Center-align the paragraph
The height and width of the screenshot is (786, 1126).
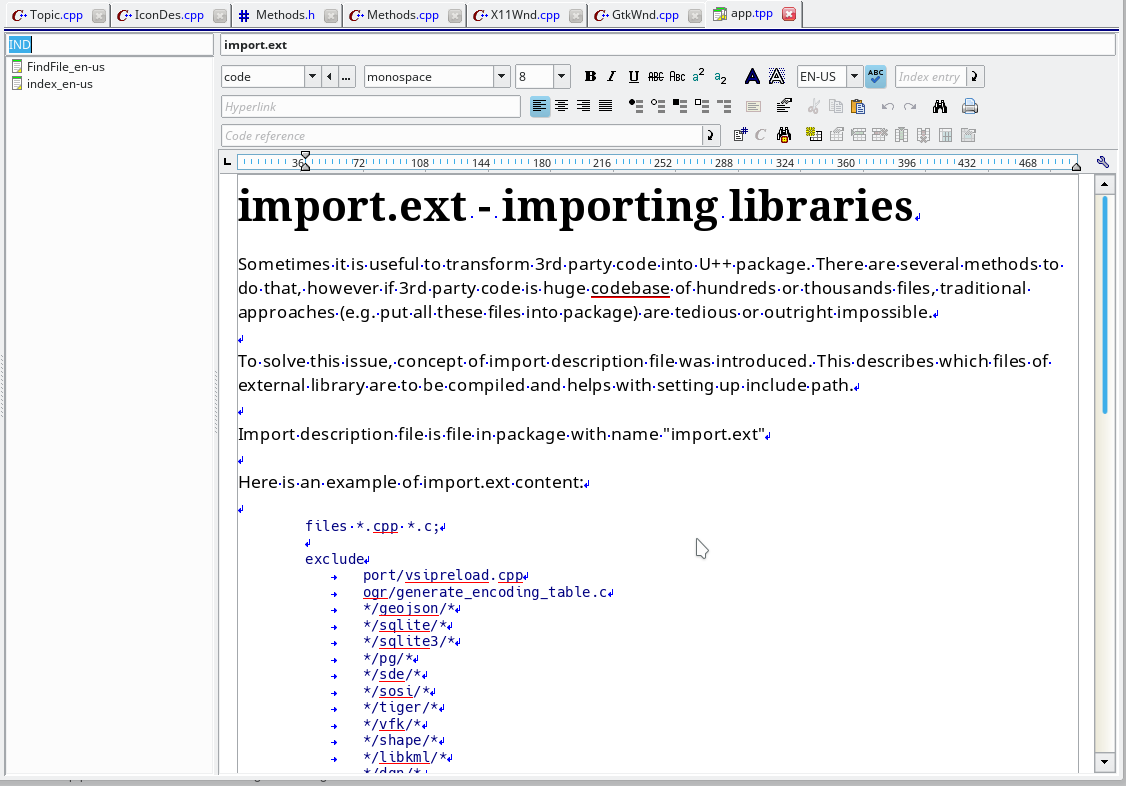point(562,106)
